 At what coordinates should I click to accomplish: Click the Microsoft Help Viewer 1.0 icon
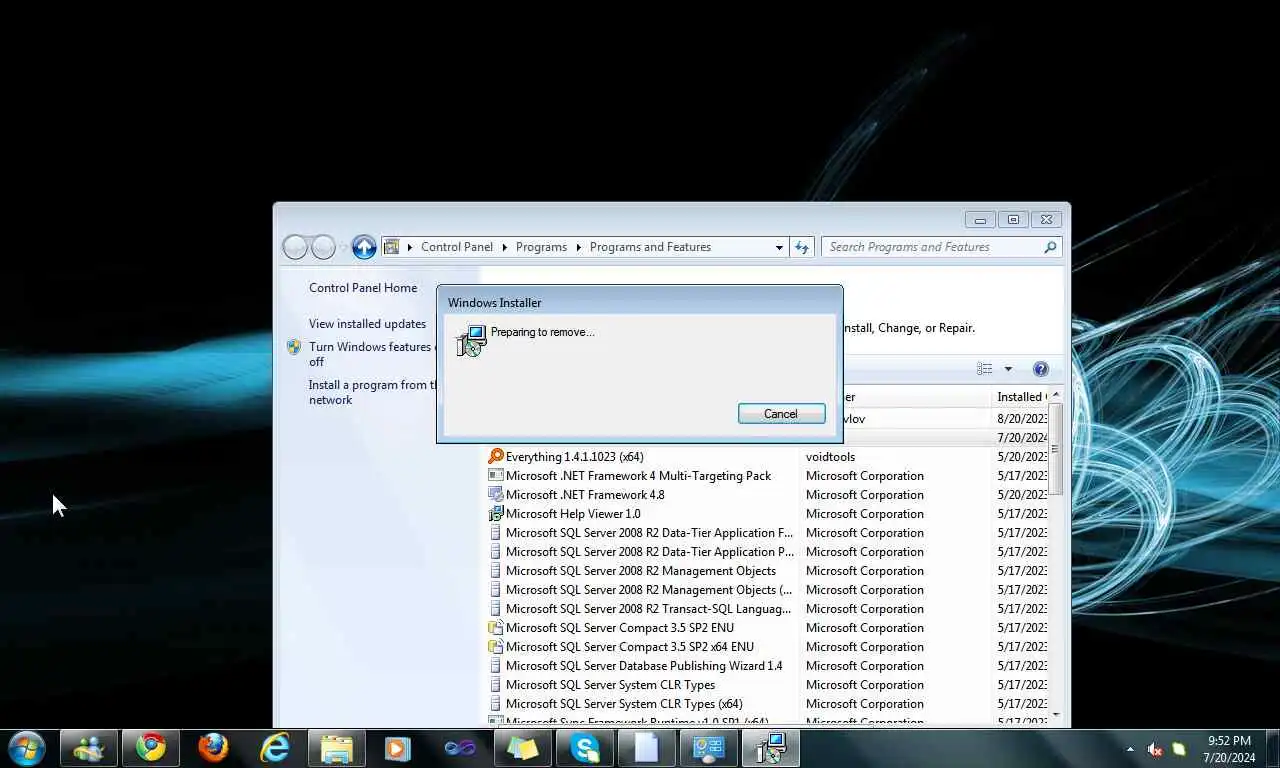coord(495,514)
